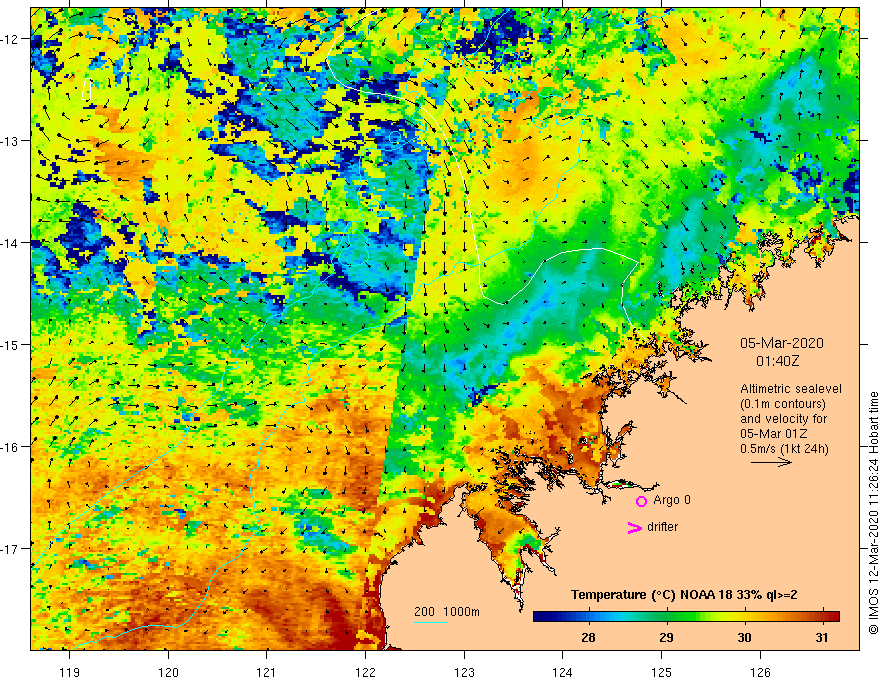Select the '05-Mar-2020' date text
This screenshot has height=680, width=880.
[782, 343]
